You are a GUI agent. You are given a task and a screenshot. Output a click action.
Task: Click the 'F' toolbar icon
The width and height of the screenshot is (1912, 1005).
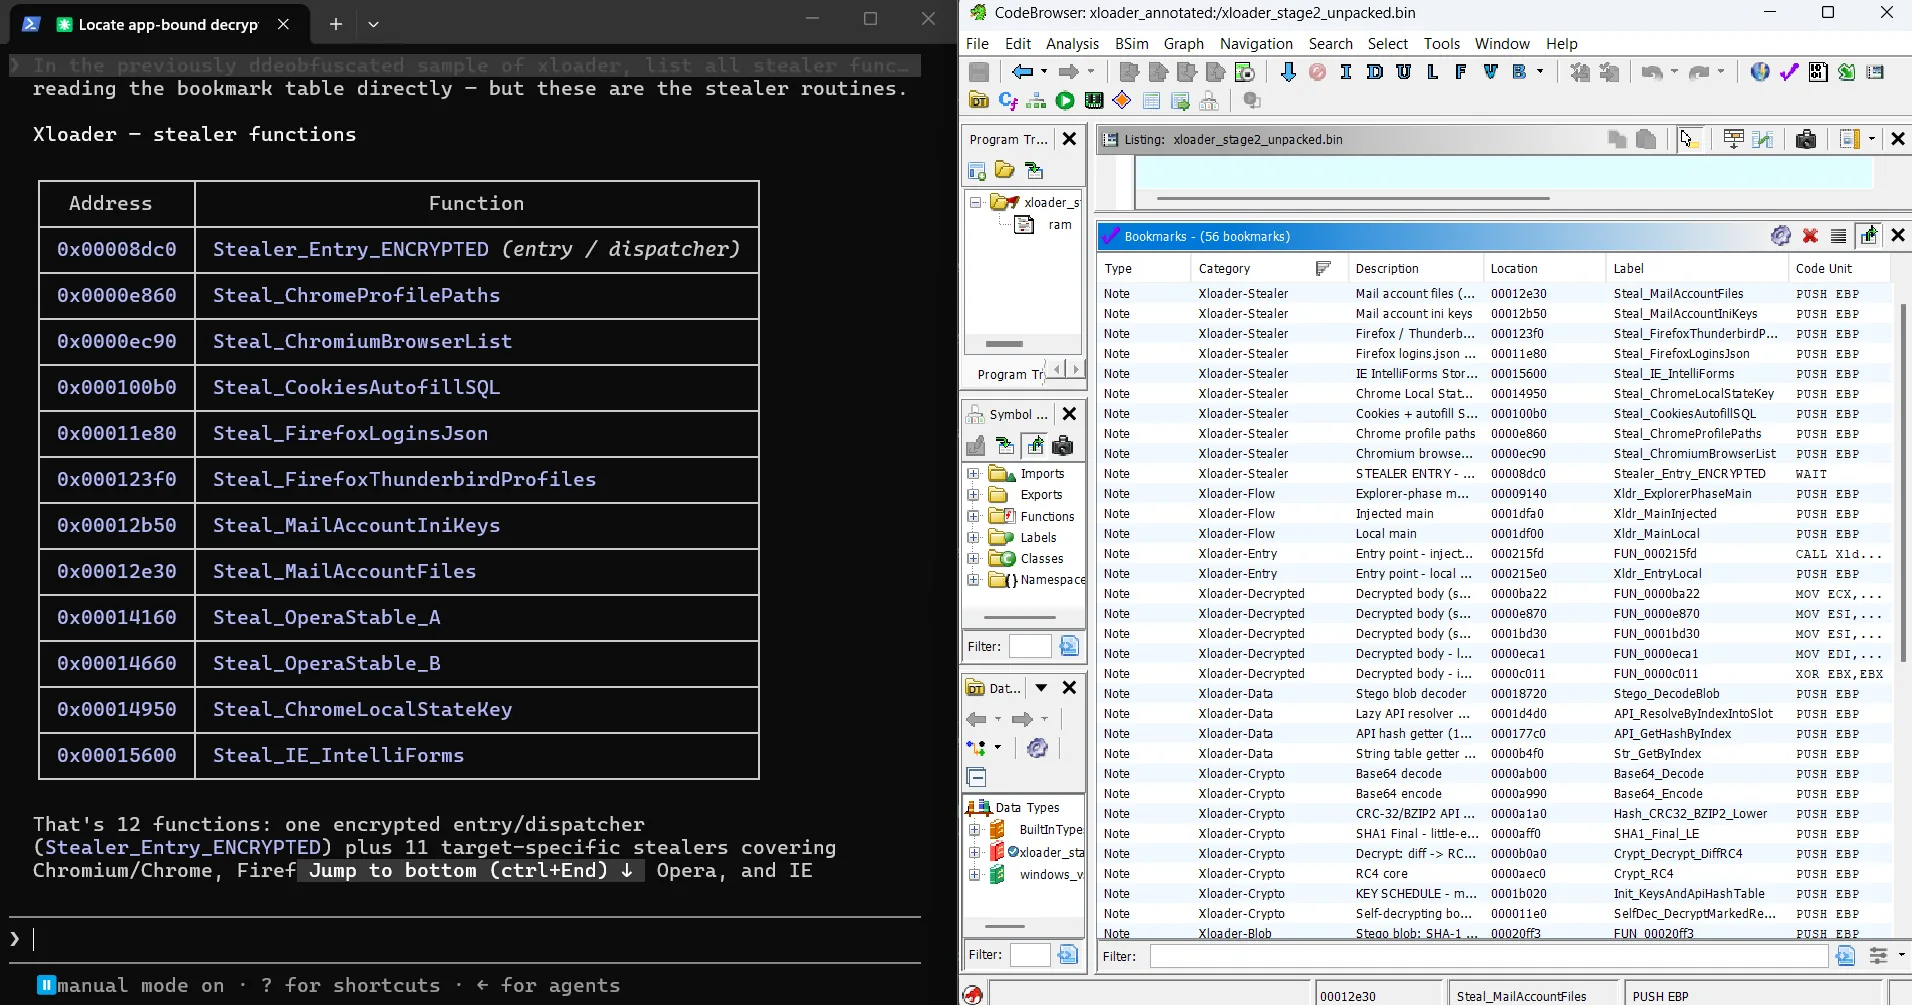tap(1461, 72)
